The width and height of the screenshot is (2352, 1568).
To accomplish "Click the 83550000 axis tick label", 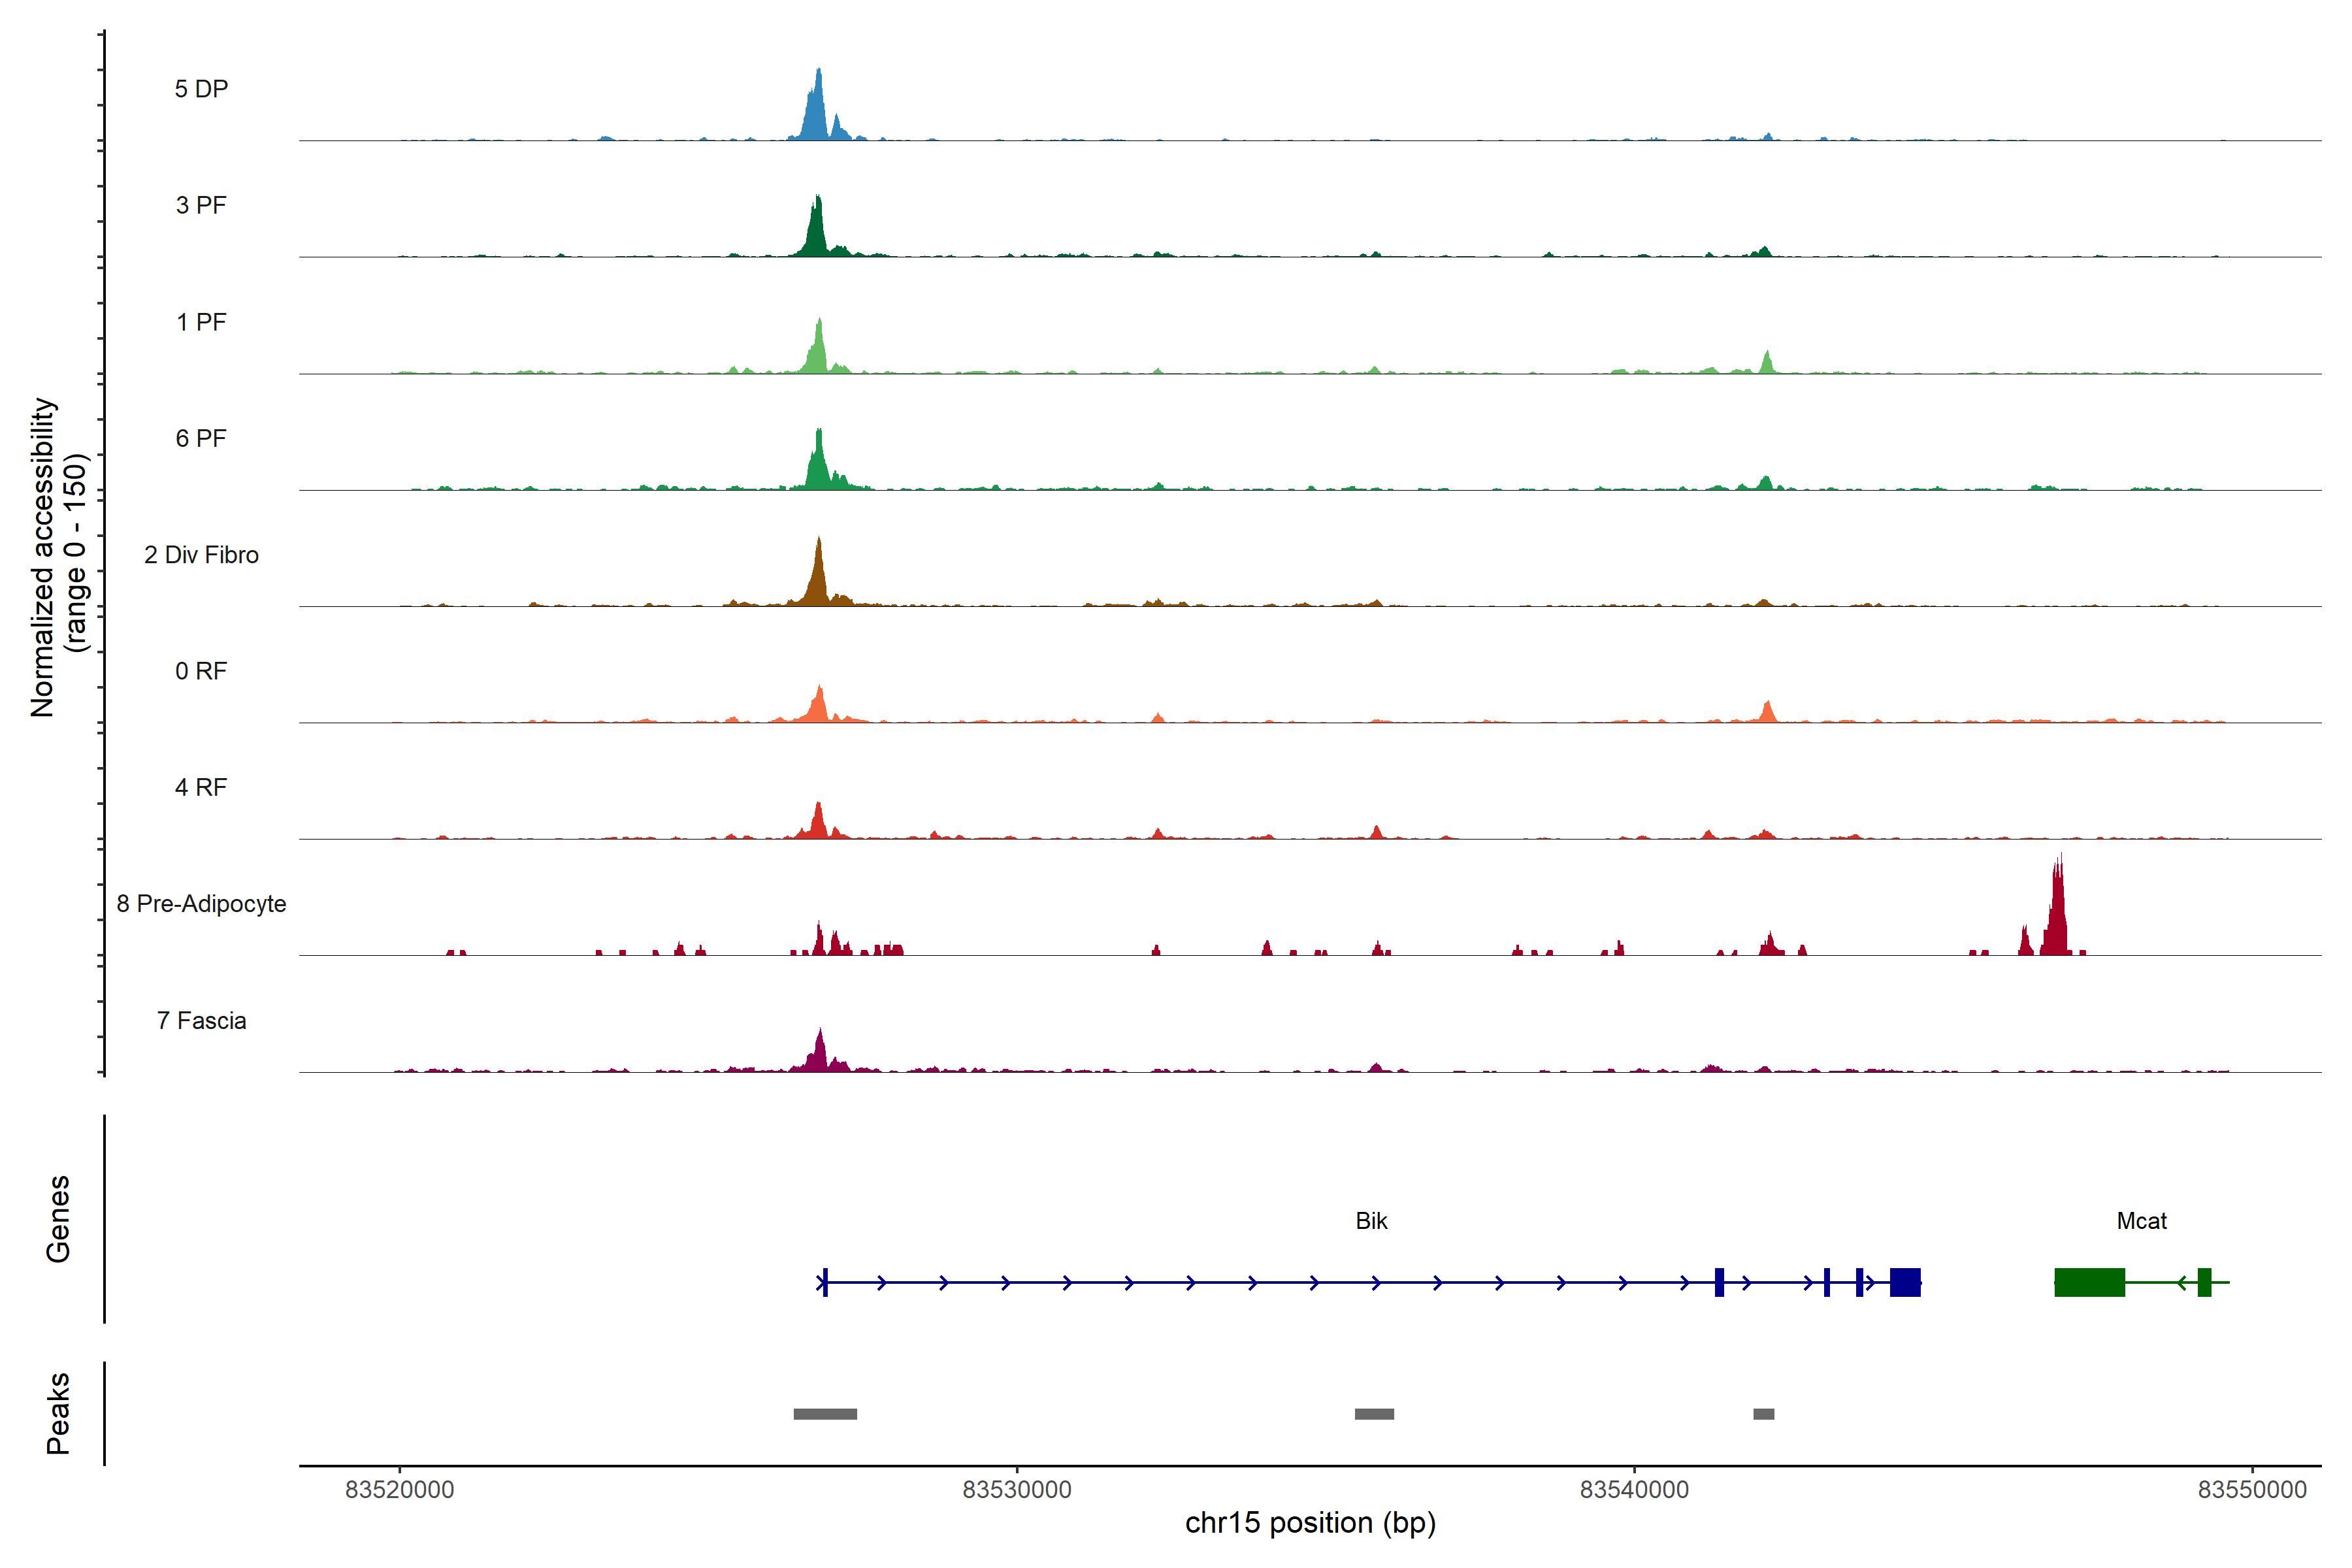I will pyautogui.click(x=2251, y=1490).
